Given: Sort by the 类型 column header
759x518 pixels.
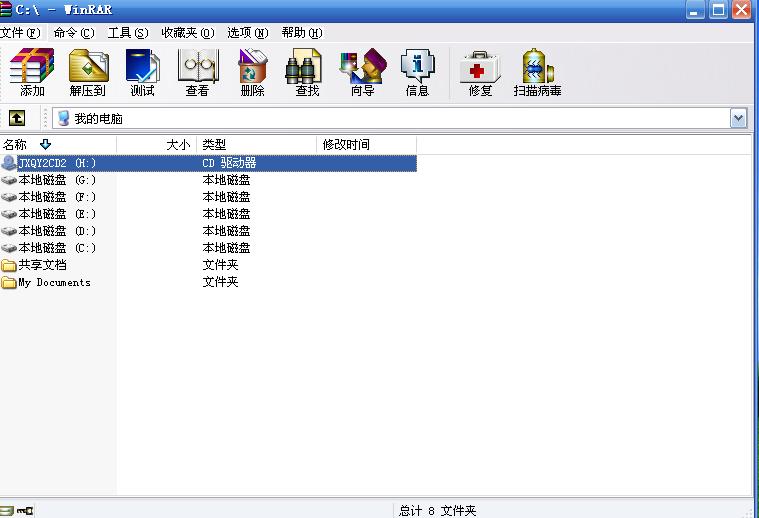Looking at the screenshot, I should click(x=257, y=144).
